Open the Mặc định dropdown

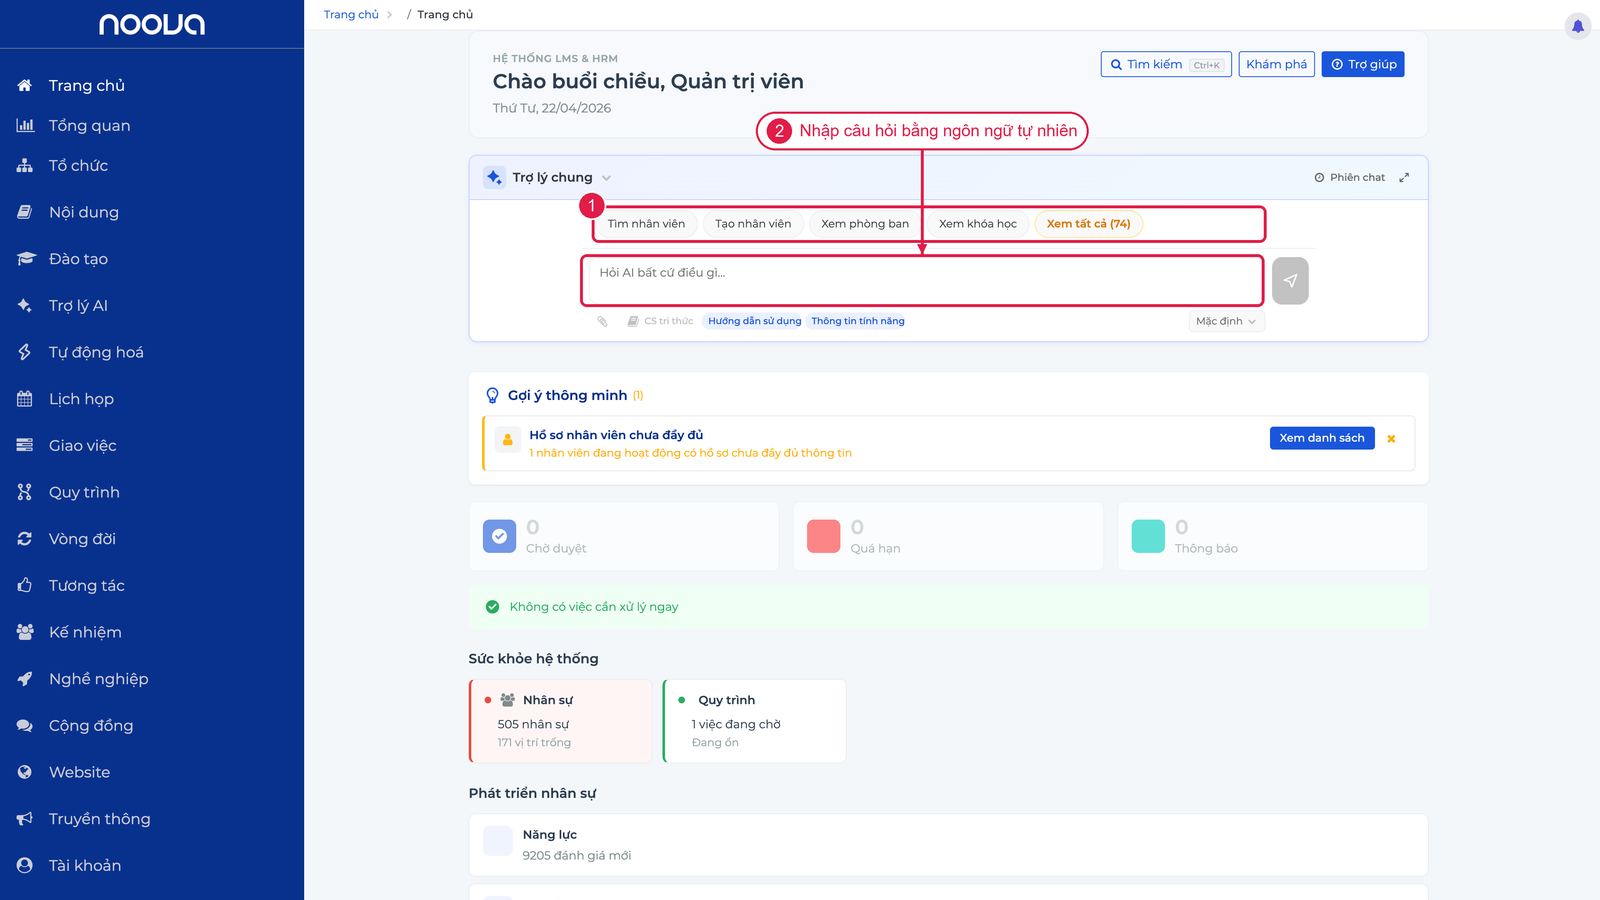(x=1226, y=321)
